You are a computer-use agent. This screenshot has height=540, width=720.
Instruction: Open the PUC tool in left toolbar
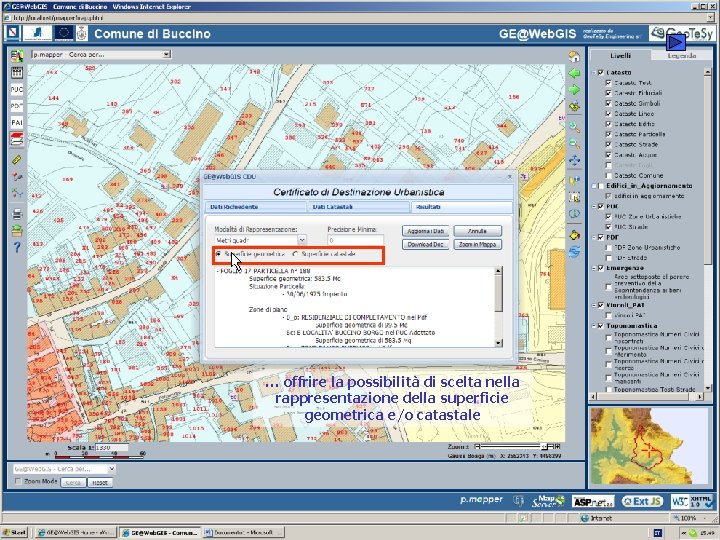(17, 89)
